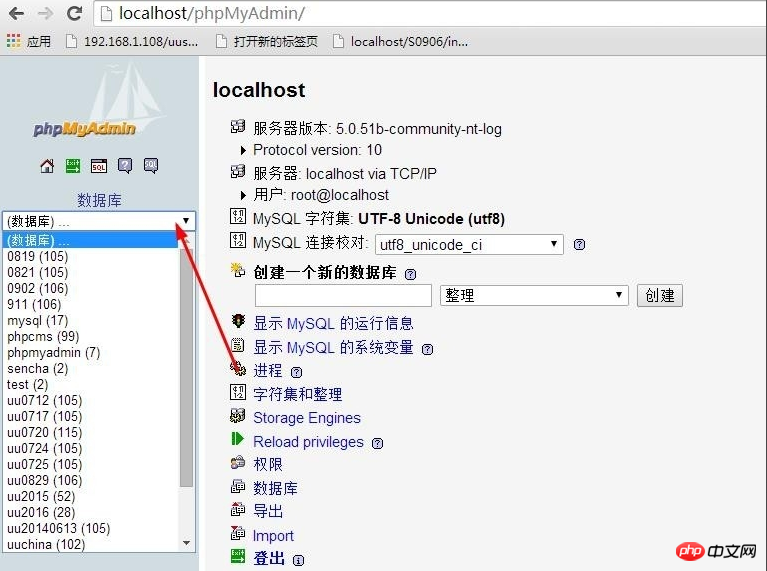767x571 pixels.
Task: Click help icon beside connection collation dropdown
Action: pos(579,245)
